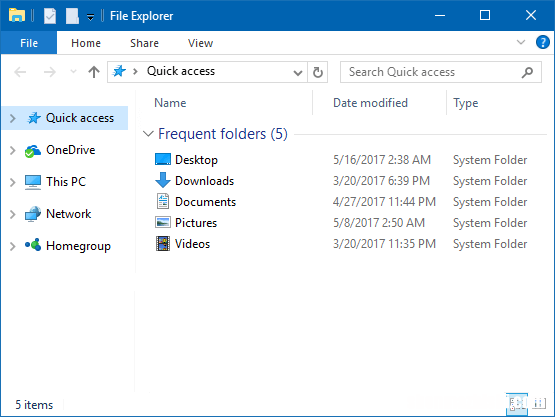This screenshot has width=555, height=417.
Task: Click the Refresh button beside address bar
Action: (317, 72)
